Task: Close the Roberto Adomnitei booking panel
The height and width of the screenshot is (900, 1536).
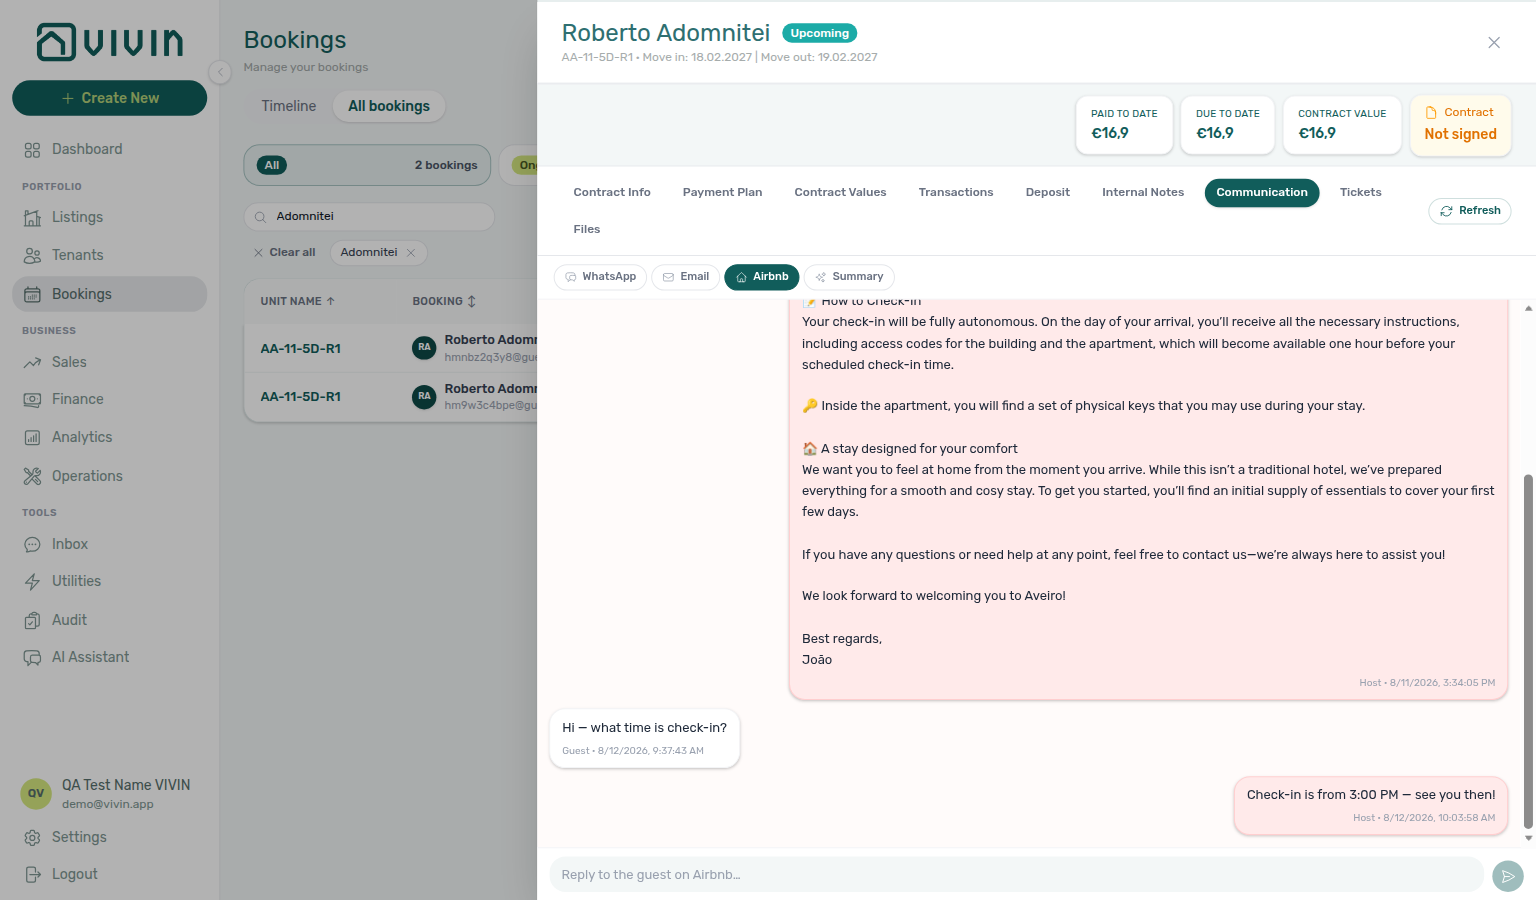Action: click(1494, 42)
